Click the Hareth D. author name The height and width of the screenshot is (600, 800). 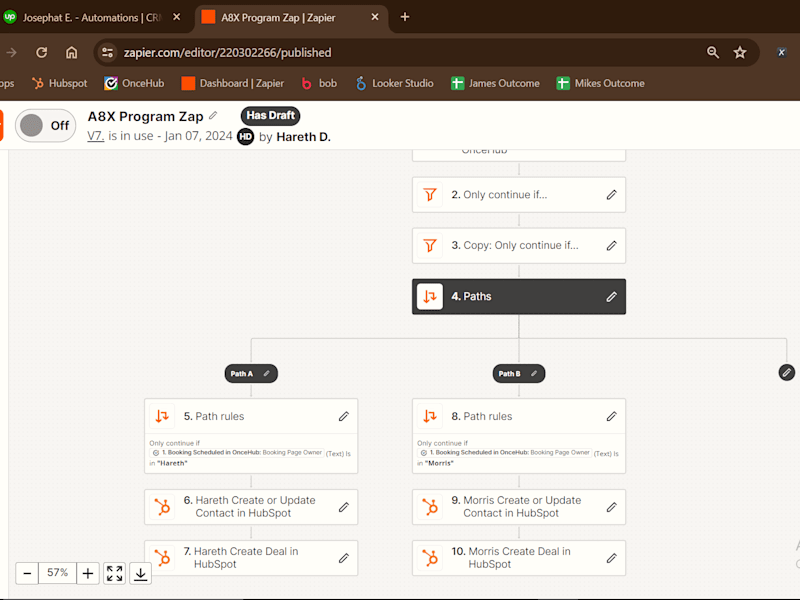tap(304, 137)
